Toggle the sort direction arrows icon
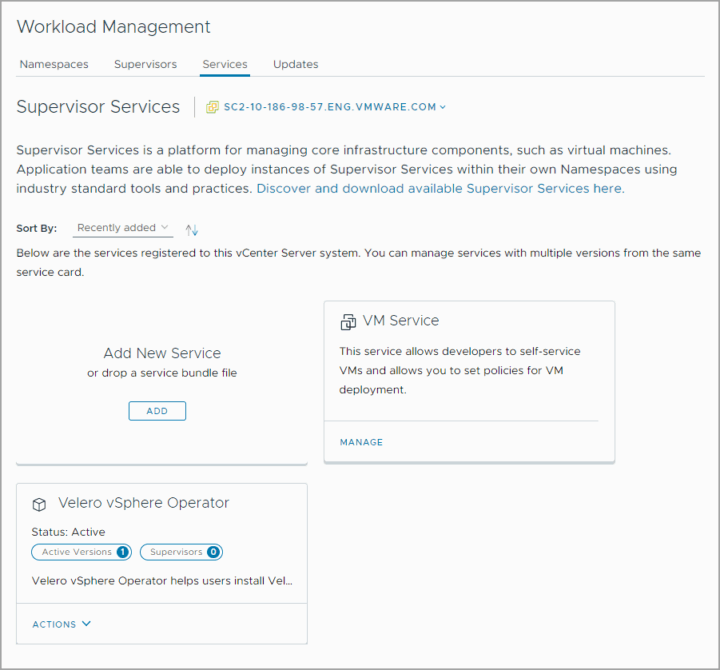Image resolution: width=720 pixels, height=670 pixels. tap(193, 230)
